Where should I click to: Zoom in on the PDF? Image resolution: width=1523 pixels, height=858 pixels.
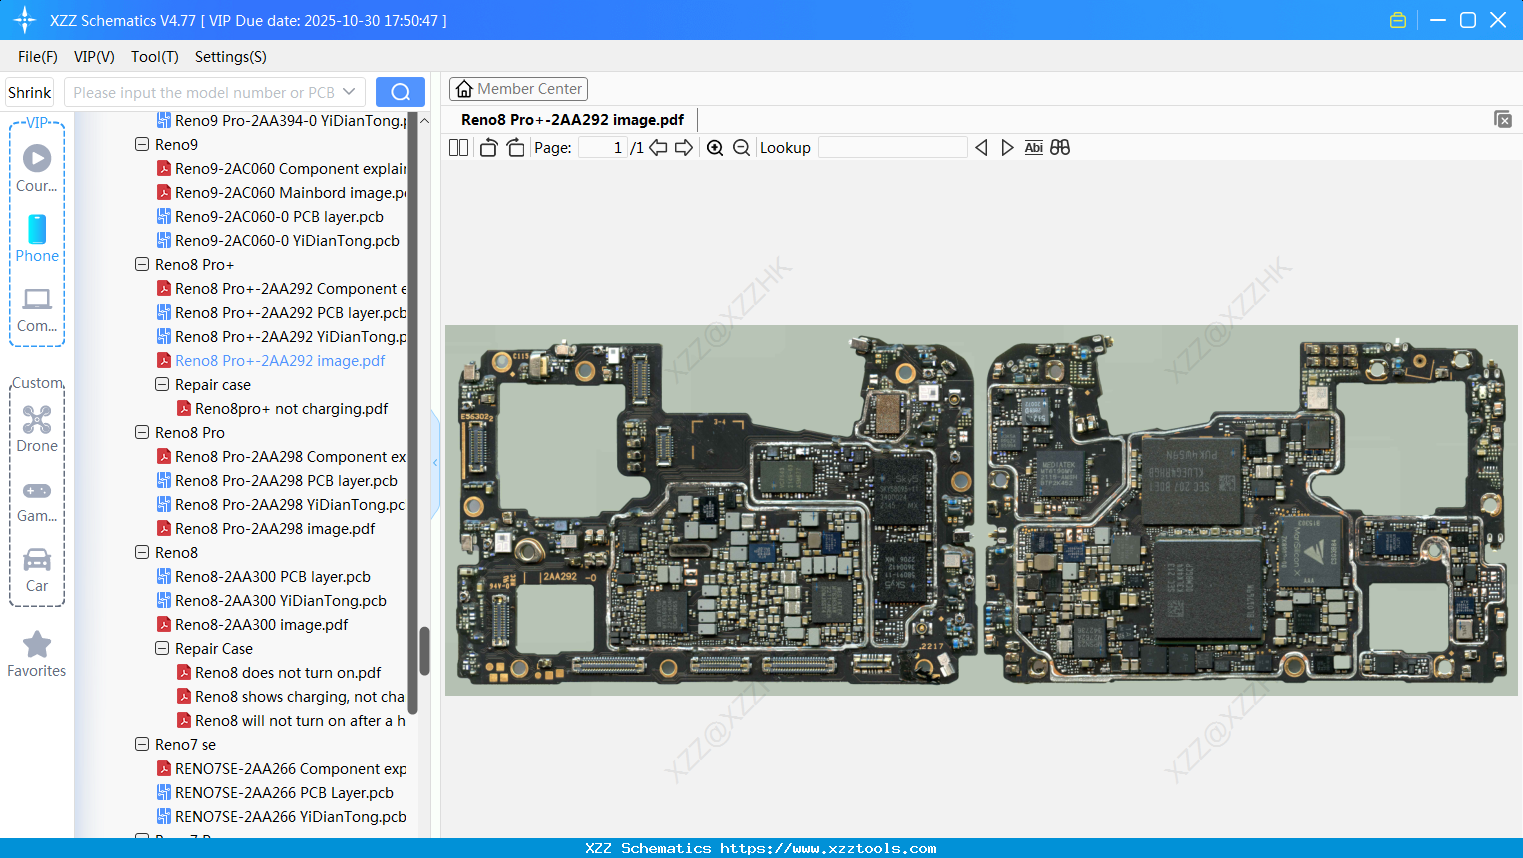pyautogui.click(x=715, y=148)
